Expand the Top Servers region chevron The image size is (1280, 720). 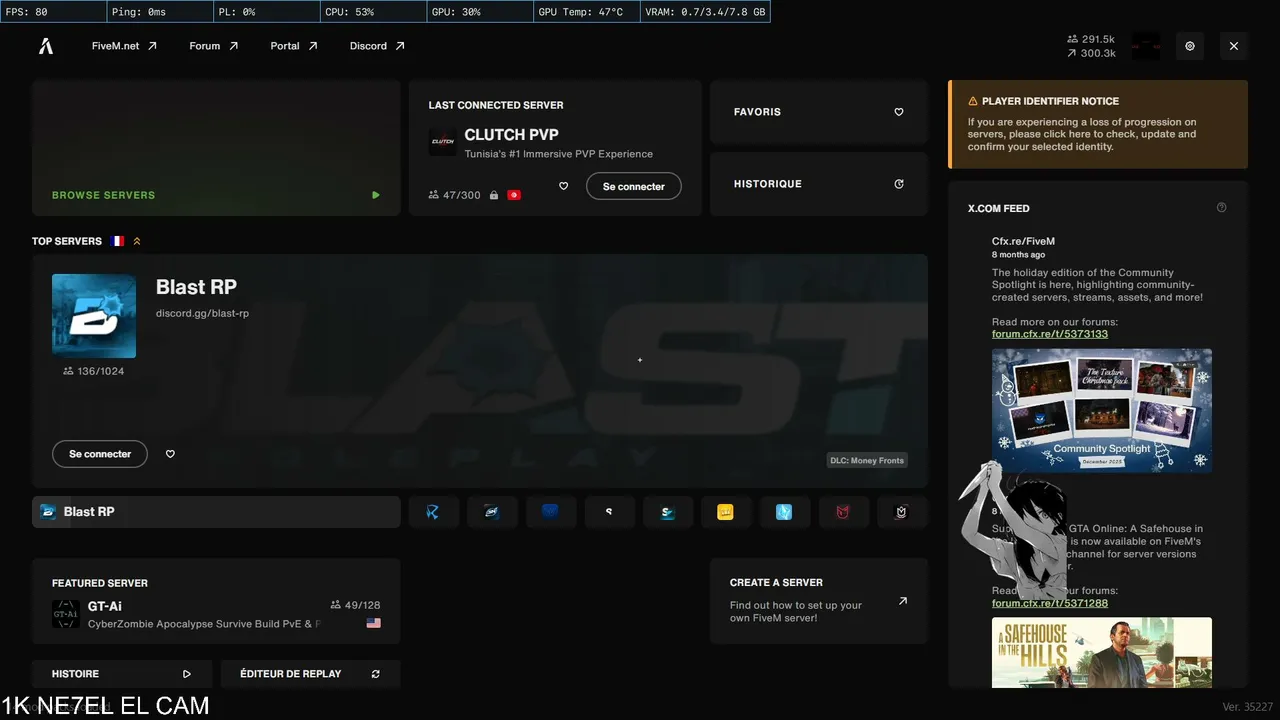137,241
